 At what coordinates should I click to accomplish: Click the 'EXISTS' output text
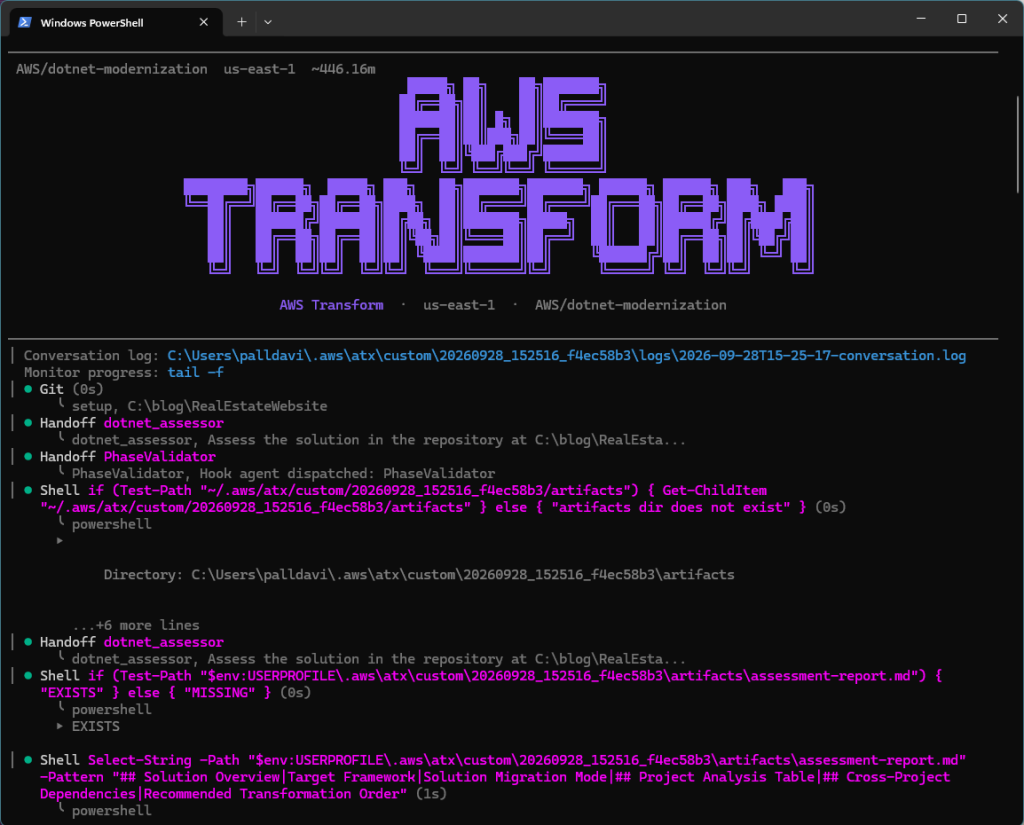click(x=95, y=726)
